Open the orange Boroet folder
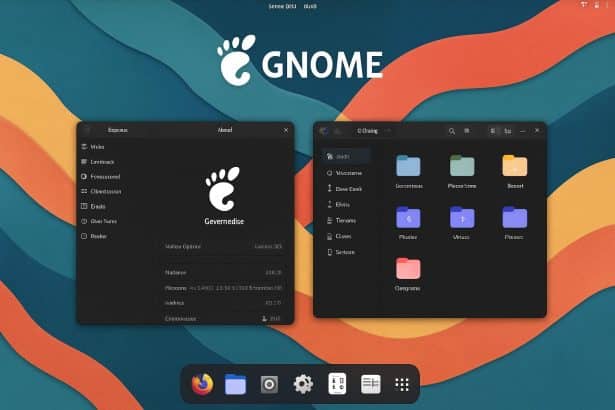The image size is (615, 410). [514, 166]
